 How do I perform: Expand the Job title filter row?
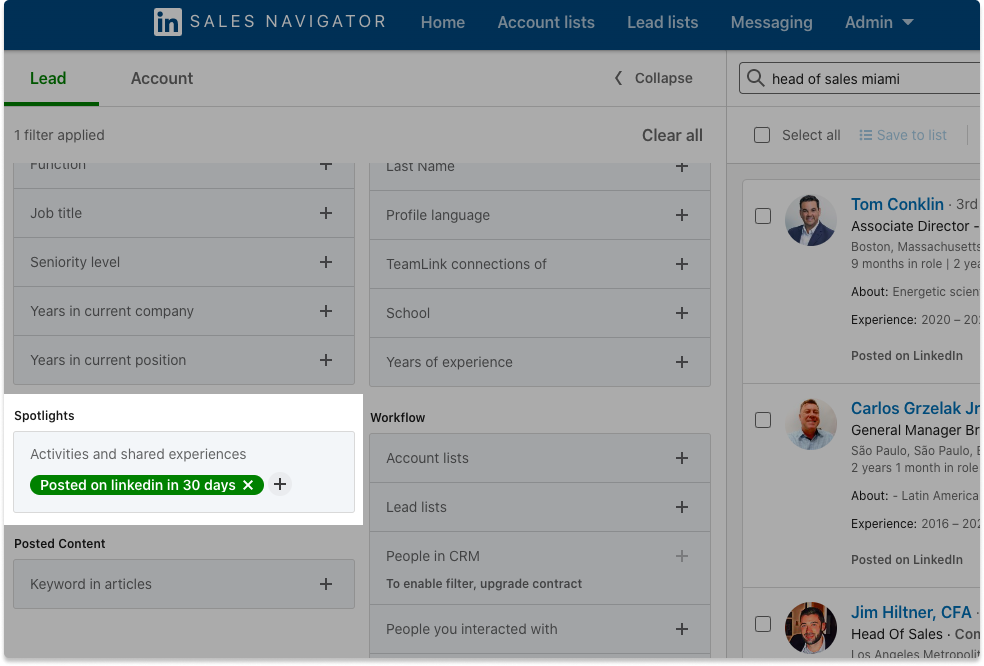coord(184,213)
